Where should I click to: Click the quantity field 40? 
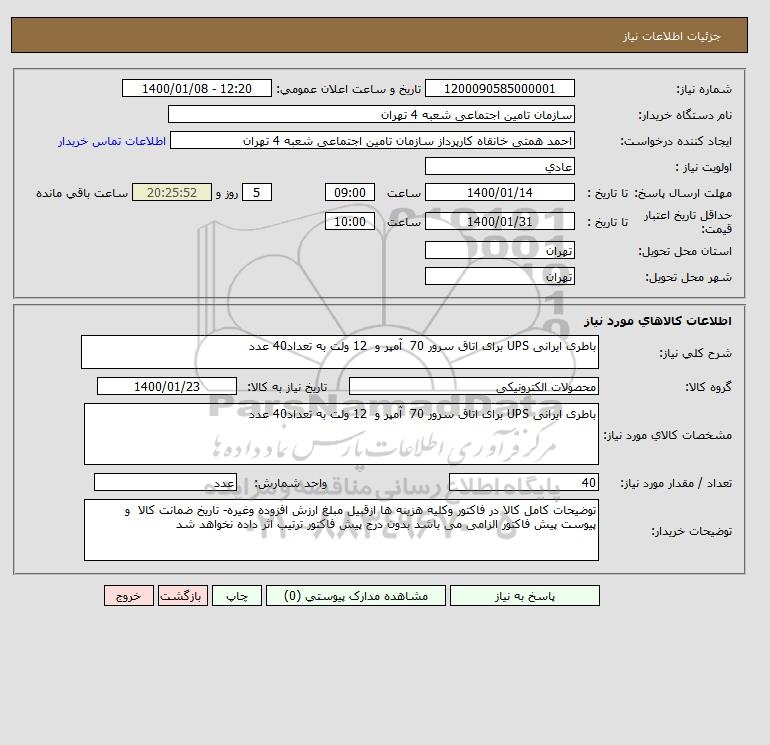tap(523, 482)
